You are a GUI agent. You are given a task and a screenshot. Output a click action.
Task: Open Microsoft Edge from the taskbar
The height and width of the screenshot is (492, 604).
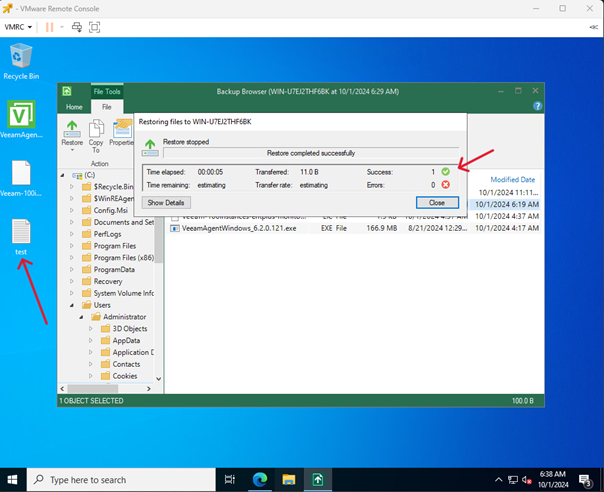(257, 479)
